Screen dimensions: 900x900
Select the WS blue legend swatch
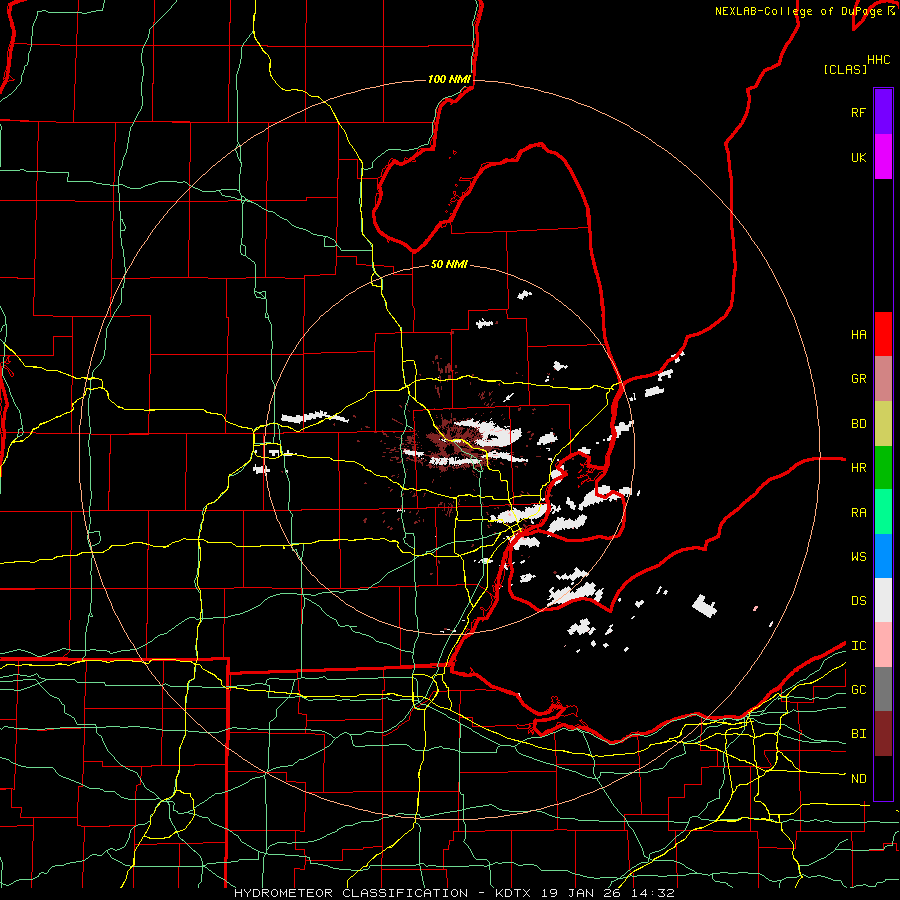click(883, 556)
